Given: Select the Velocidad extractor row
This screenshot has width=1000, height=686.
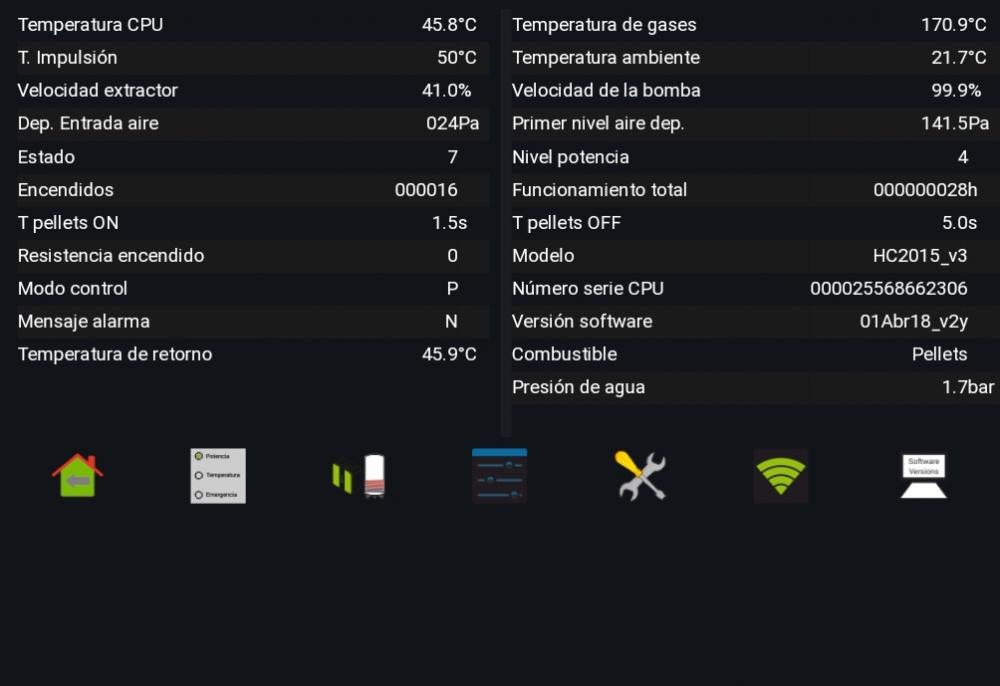Looking at the screenshot, I should 253,91.
